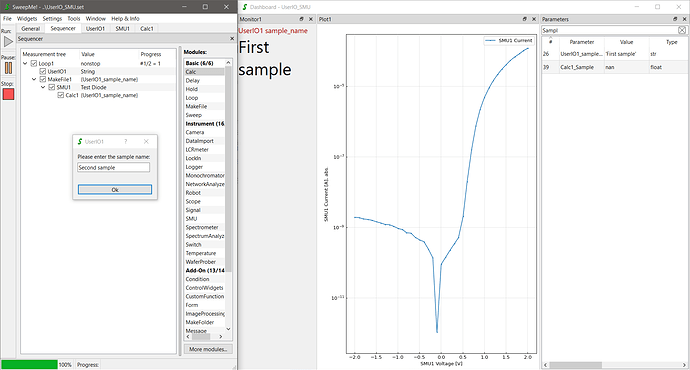Pause the measurement with the Pause icon

click(x=8, y=68)
